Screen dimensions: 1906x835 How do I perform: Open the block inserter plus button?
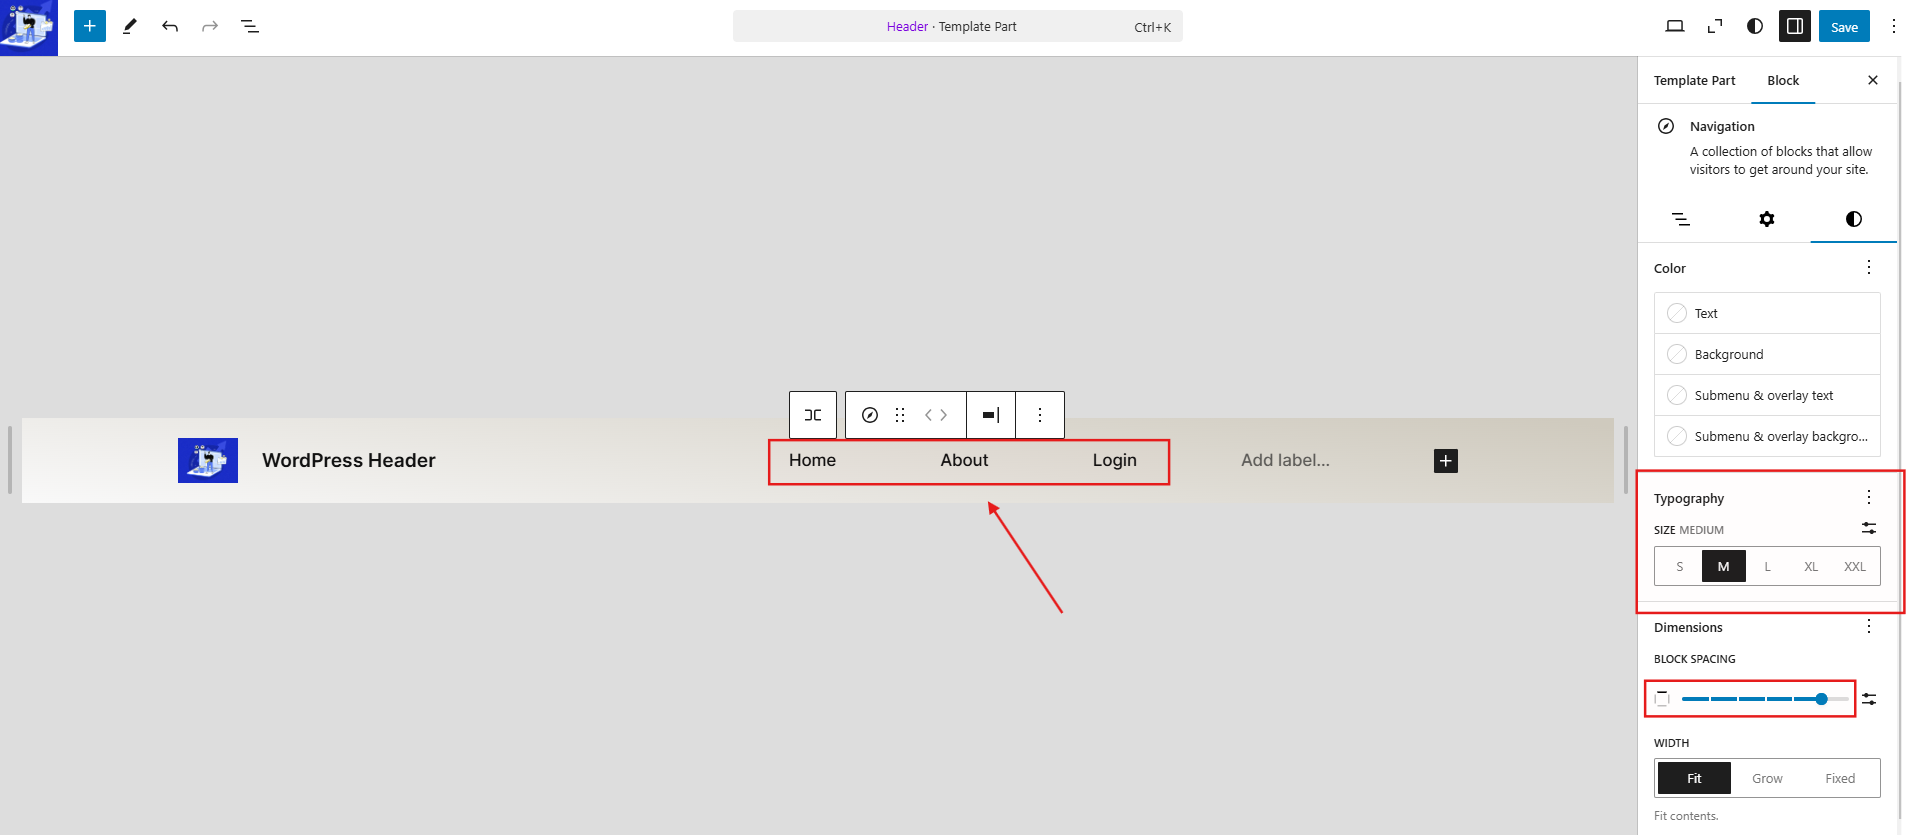[x=90, y=27]
